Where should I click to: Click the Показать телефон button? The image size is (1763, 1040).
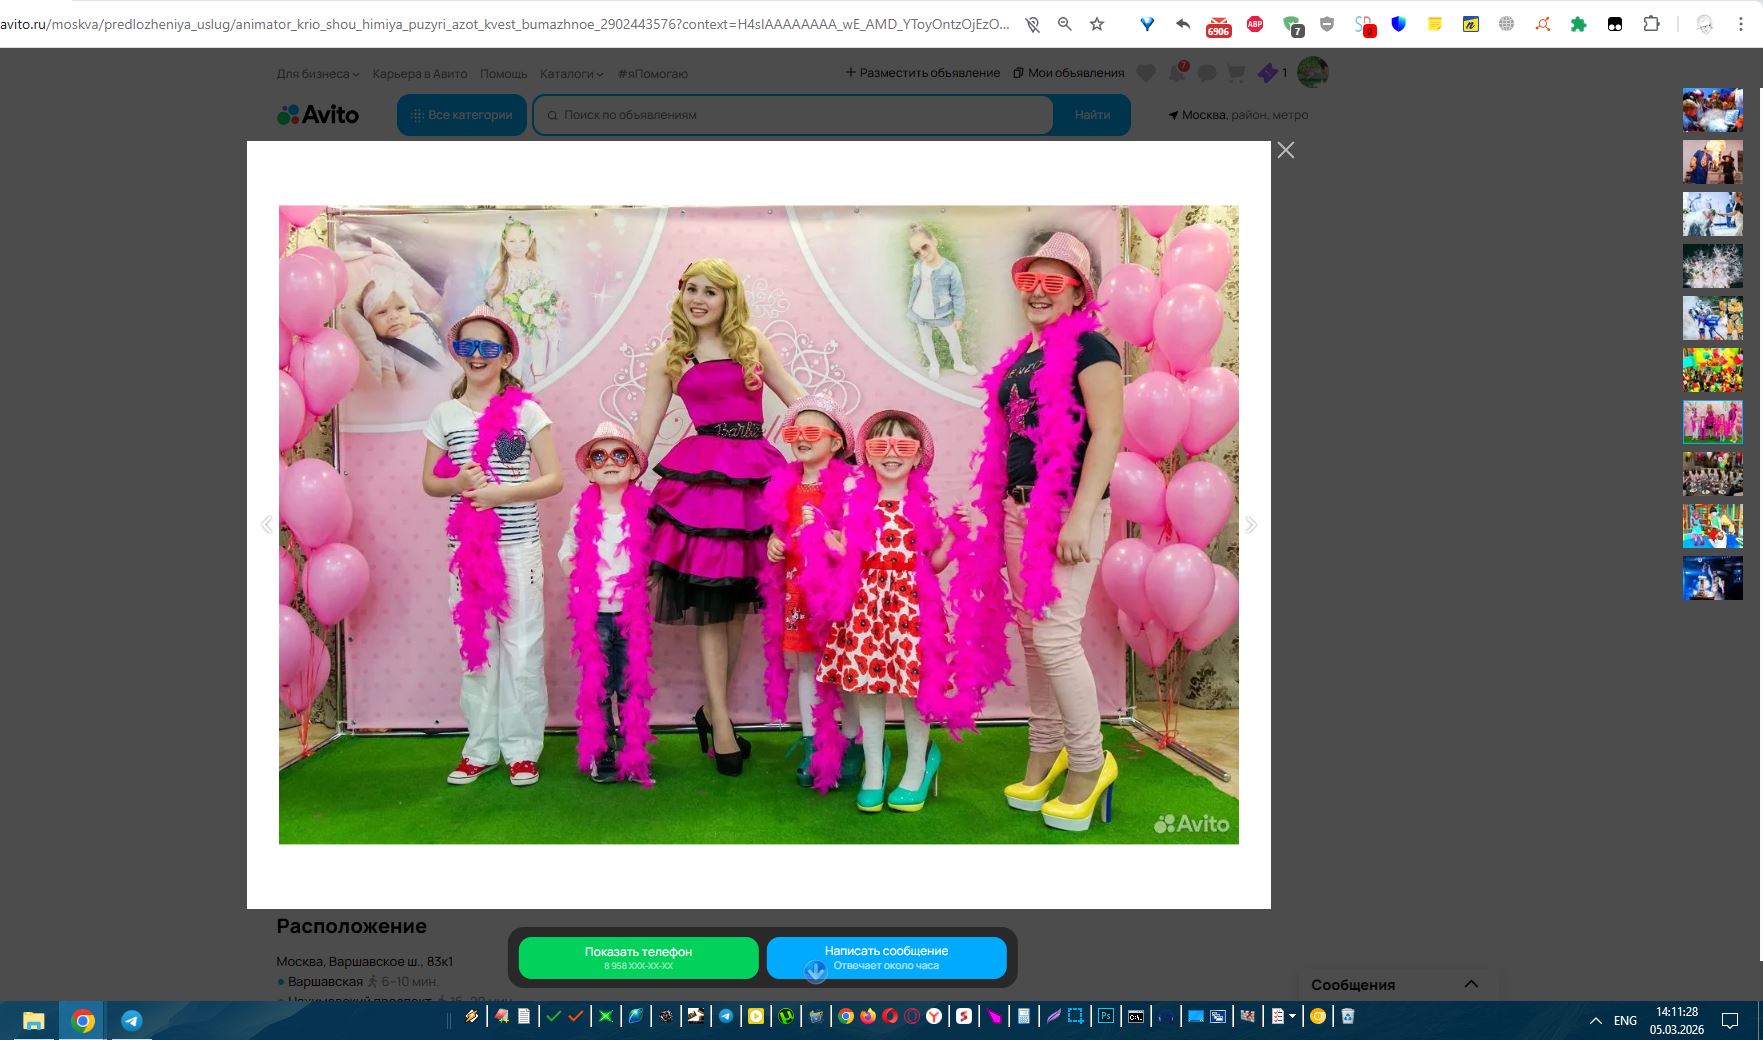[638, 958]
